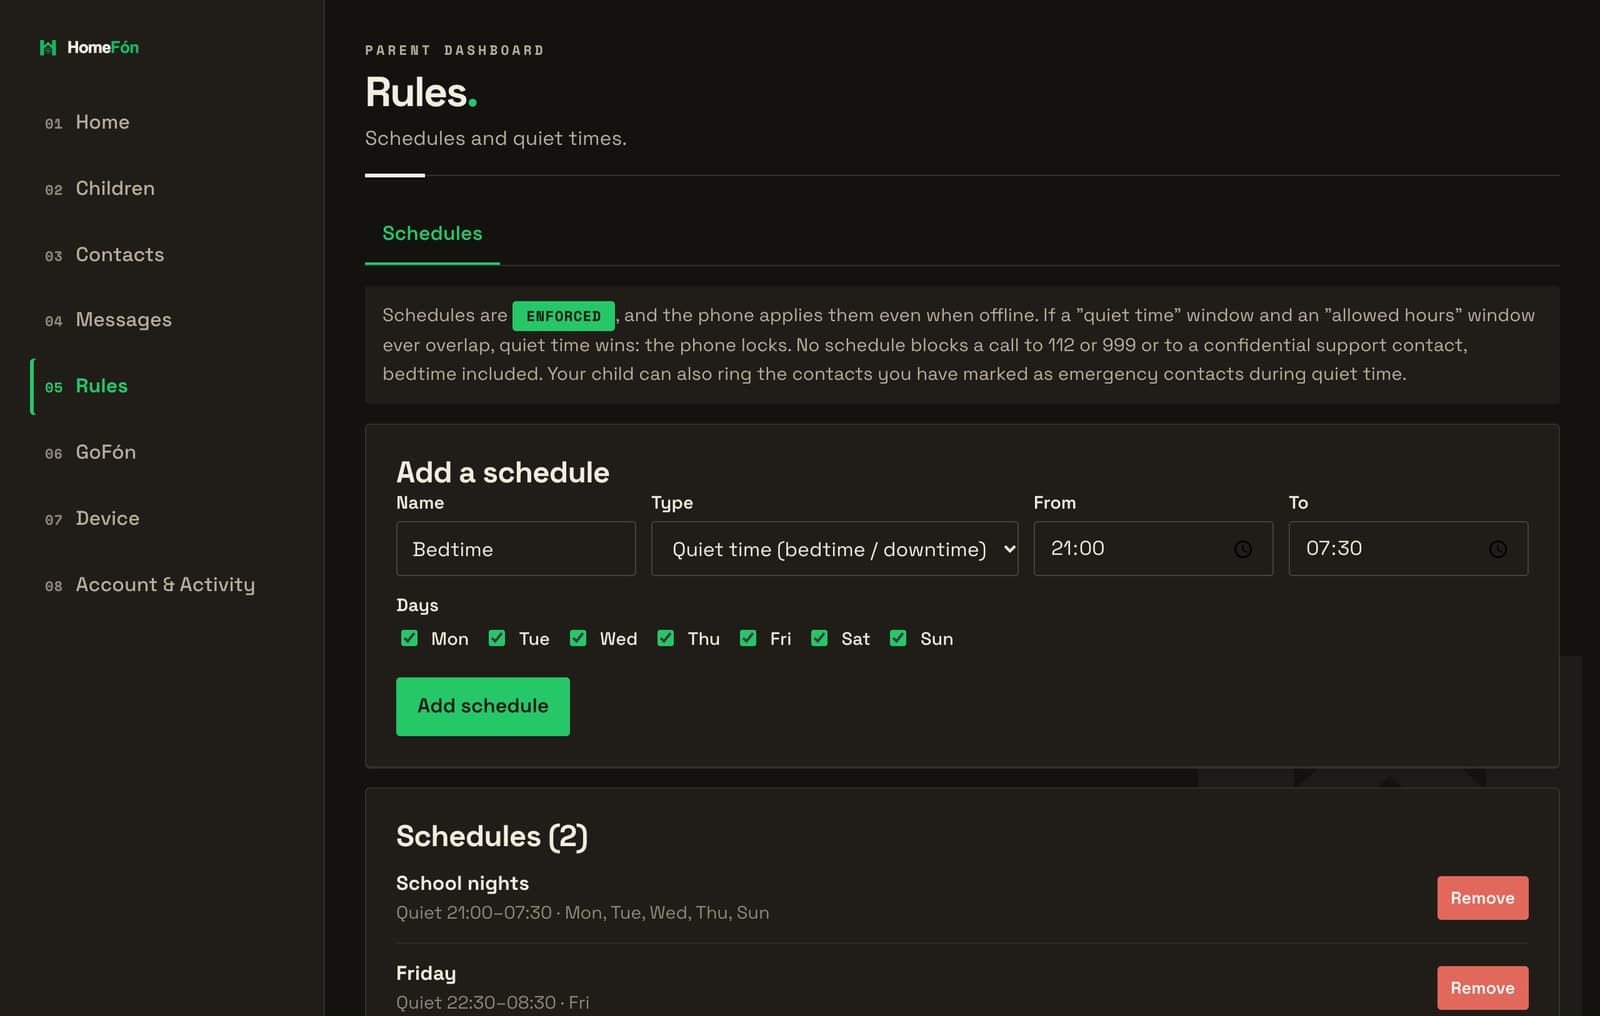The width and height of the screenshot is (1600, 1016).
Task: Click the schedule Name input field
Action: [516, 548]
